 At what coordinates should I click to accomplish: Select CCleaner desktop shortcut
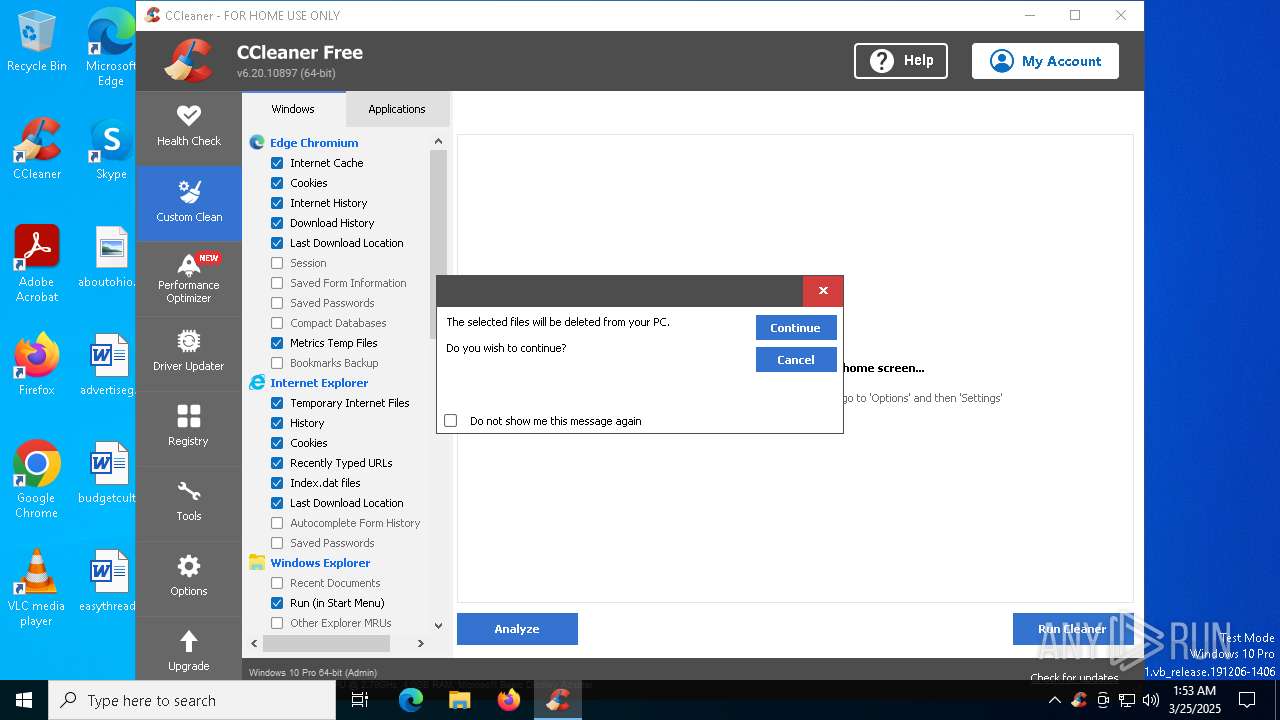37,149
